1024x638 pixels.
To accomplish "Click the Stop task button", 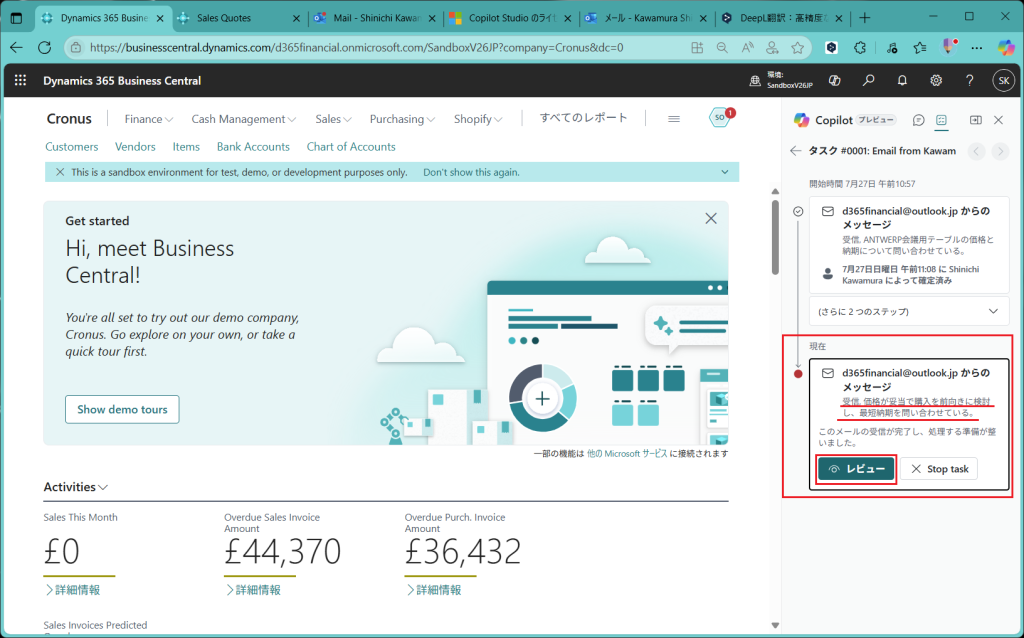I will coord(939,469).
